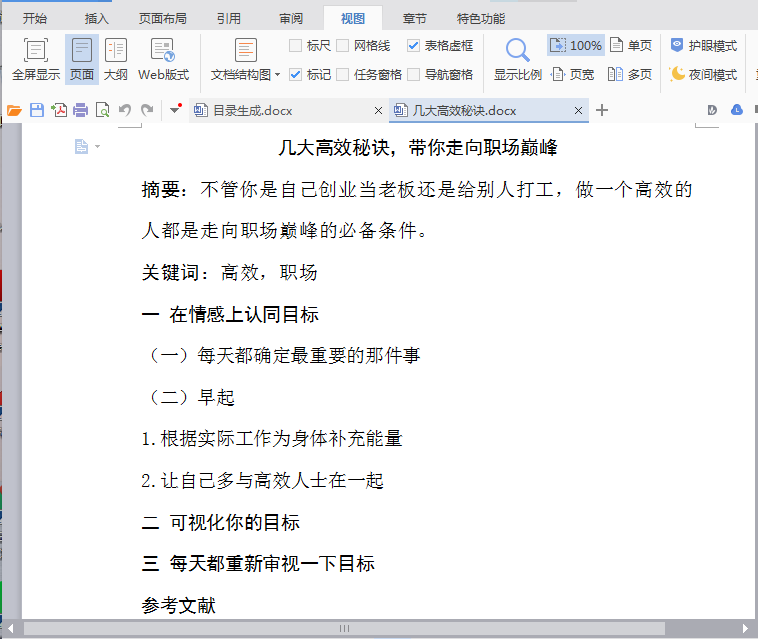Enable the Navigation pane checkbox
Screen dimensions: 758x639
point(413,74)
